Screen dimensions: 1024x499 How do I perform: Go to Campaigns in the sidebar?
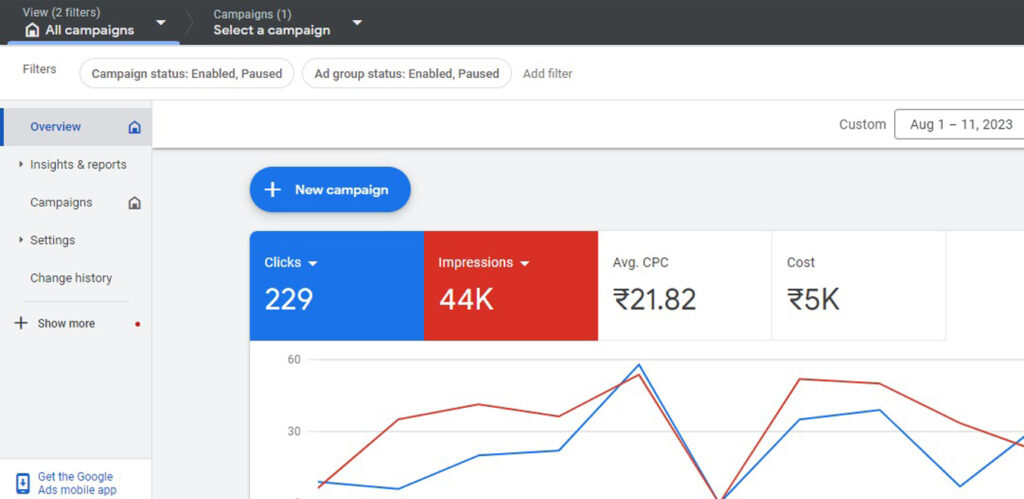(61, 202)
